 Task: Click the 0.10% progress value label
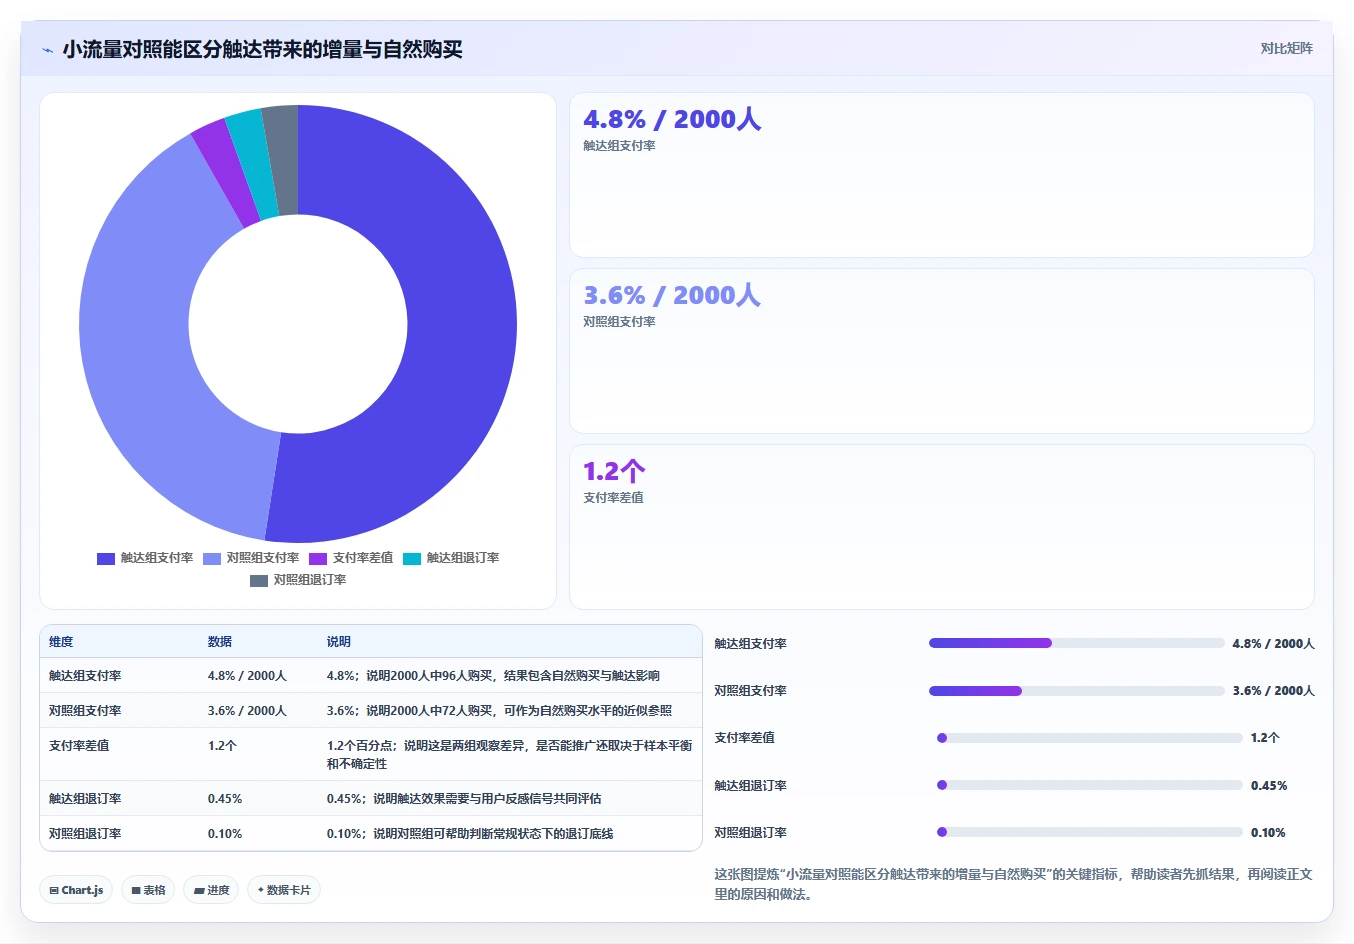[x=1268, y=833]
